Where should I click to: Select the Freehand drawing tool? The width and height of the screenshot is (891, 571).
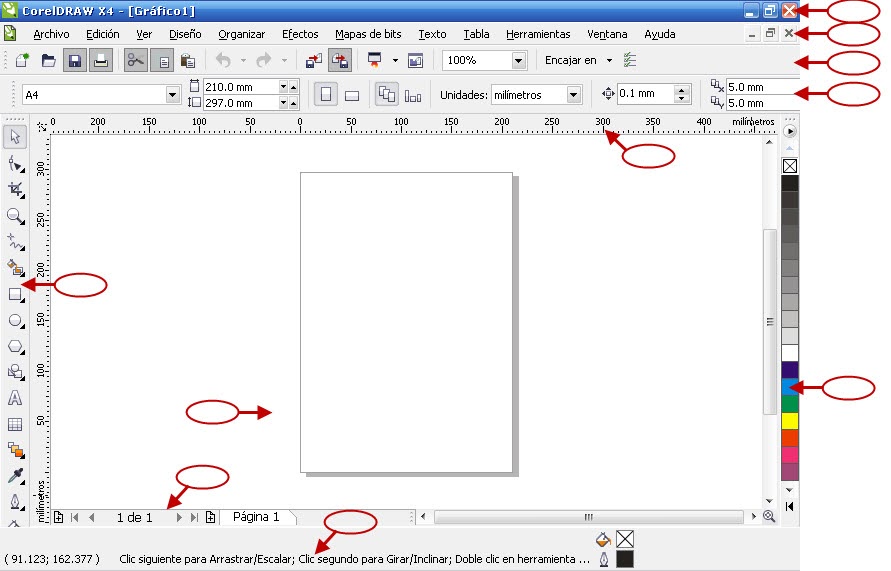point(15,242)
